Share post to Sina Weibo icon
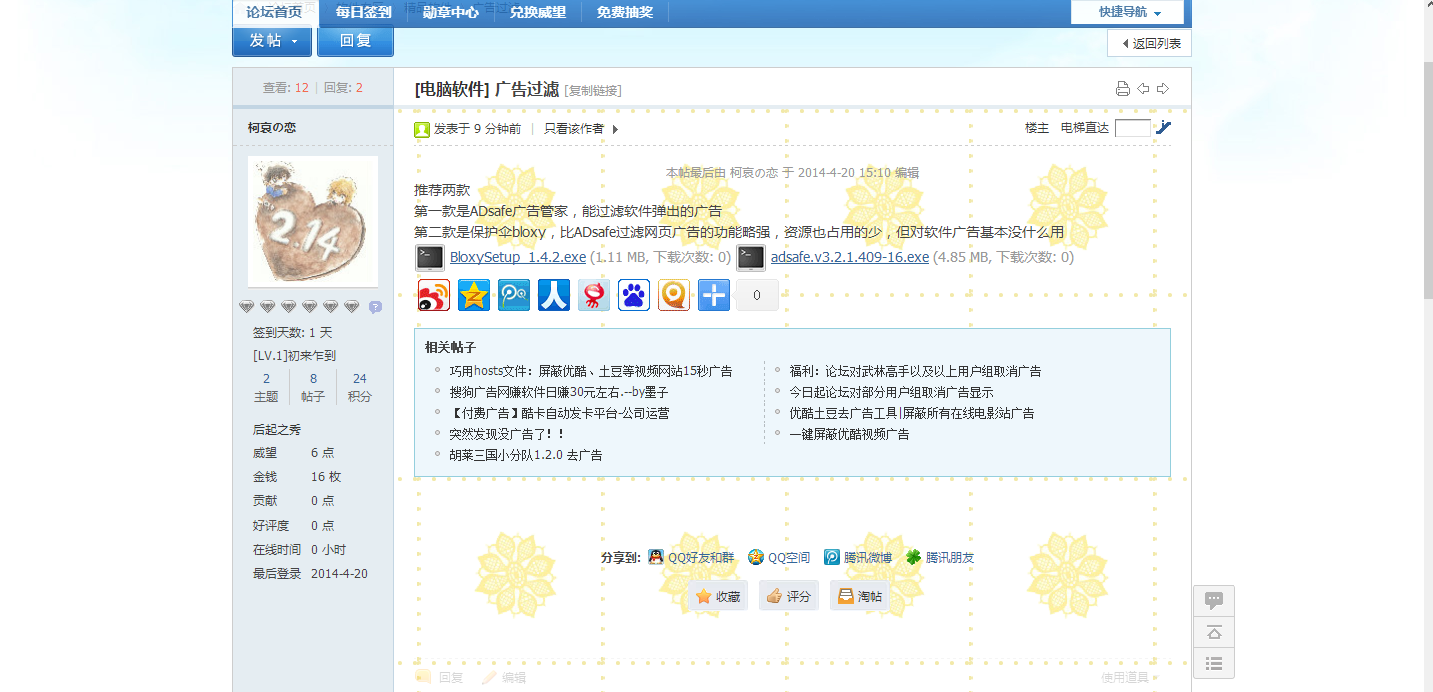Viewport: 1433px width, 692px height. point(434,295)
